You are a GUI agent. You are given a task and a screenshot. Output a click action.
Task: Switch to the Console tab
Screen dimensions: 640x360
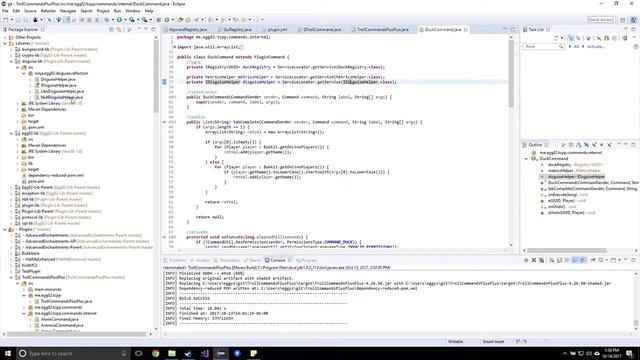tap(278, 260)
